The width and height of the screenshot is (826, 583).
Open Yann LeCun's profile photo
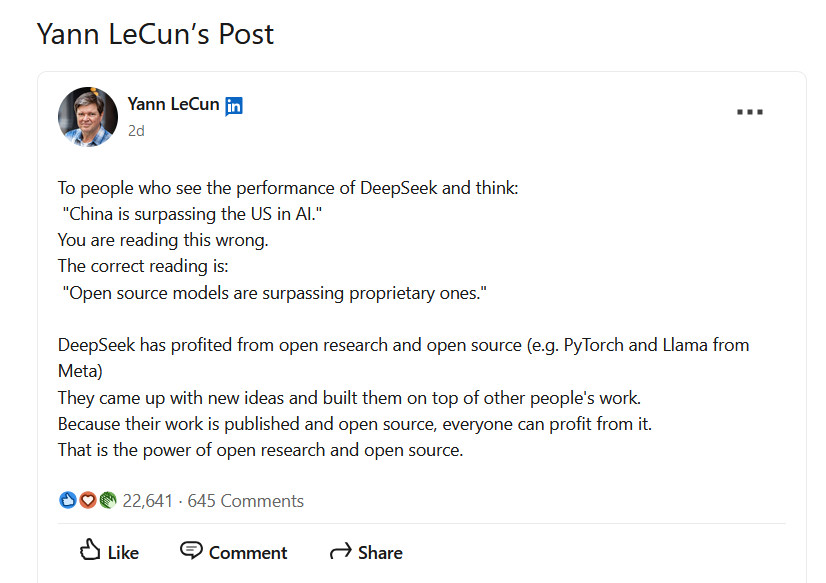pyautogui.click(x=88, y=117)
